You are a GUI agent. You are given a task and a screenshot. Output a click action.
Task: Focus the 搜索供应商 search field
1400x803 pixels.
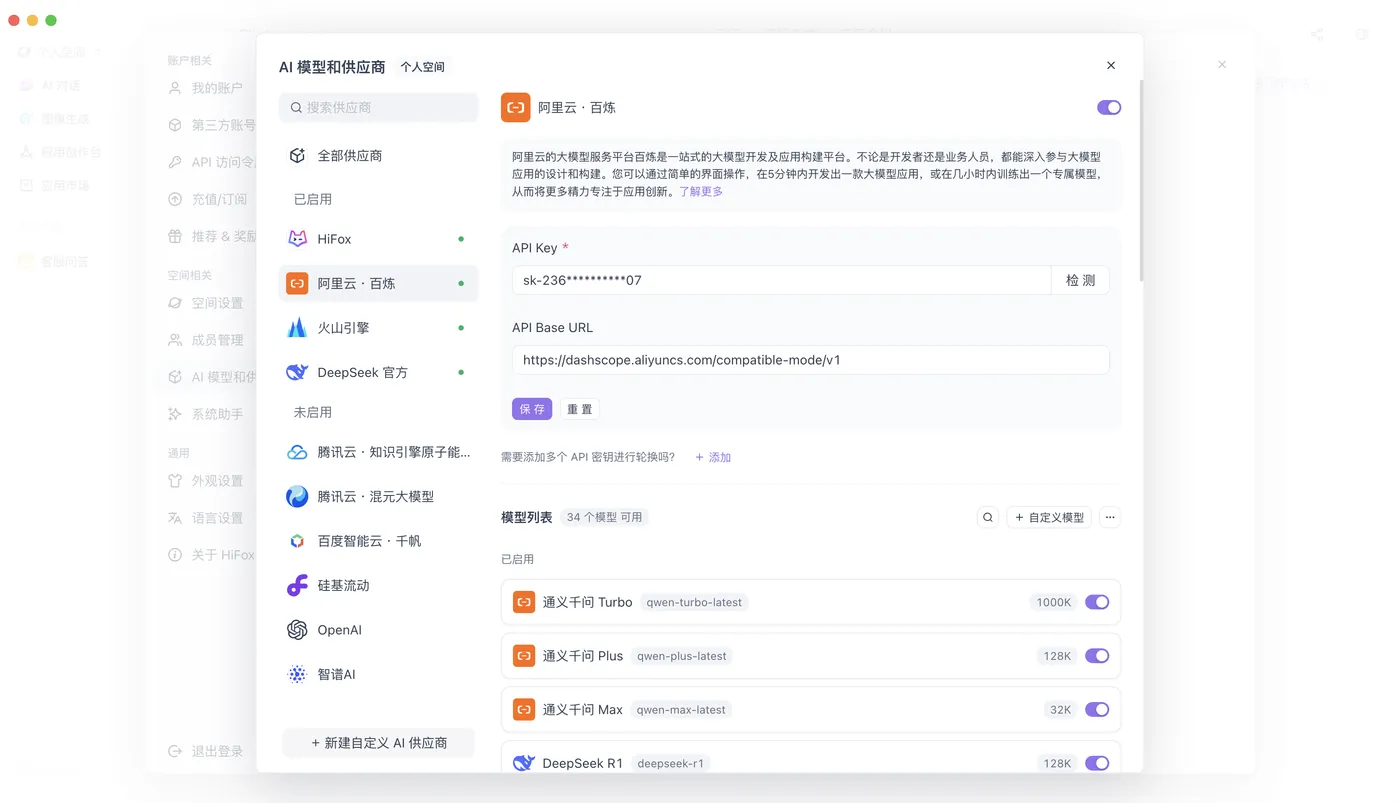click(x=378, y=107)
